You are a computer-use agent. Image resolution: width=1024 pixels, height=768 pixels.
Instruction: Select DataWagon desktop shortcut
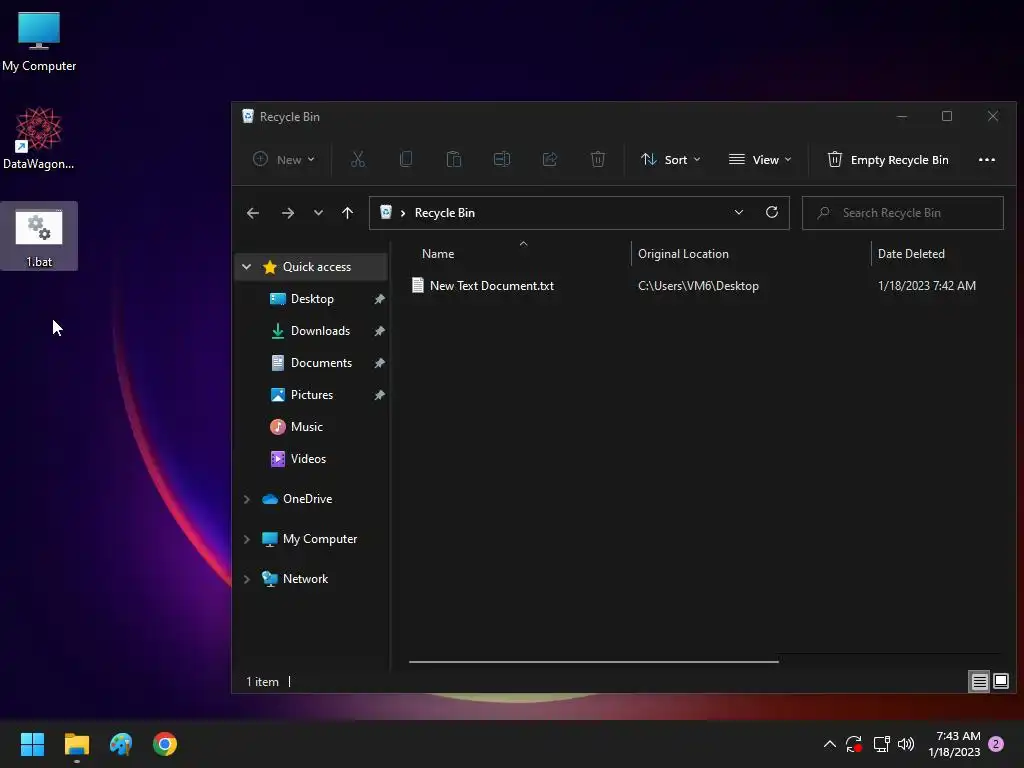pos(39,138)
